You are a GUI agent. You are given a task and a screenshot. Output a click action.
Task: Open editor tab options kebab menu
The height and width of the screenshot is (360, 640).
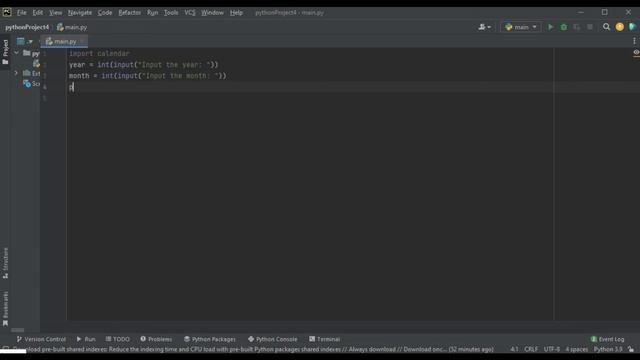[634, 41]
